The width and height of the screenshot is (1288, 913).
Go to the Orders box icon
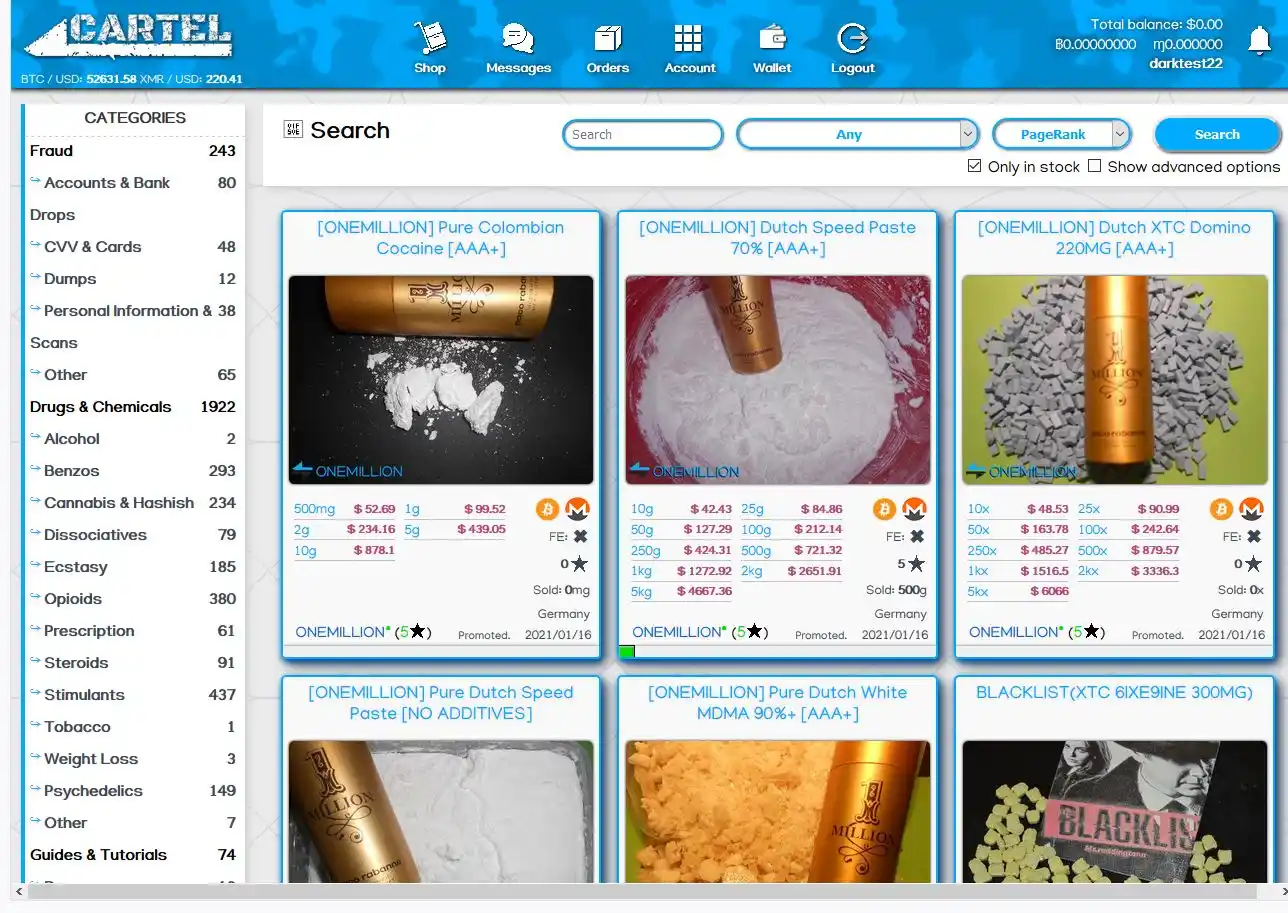coord(607,40)
